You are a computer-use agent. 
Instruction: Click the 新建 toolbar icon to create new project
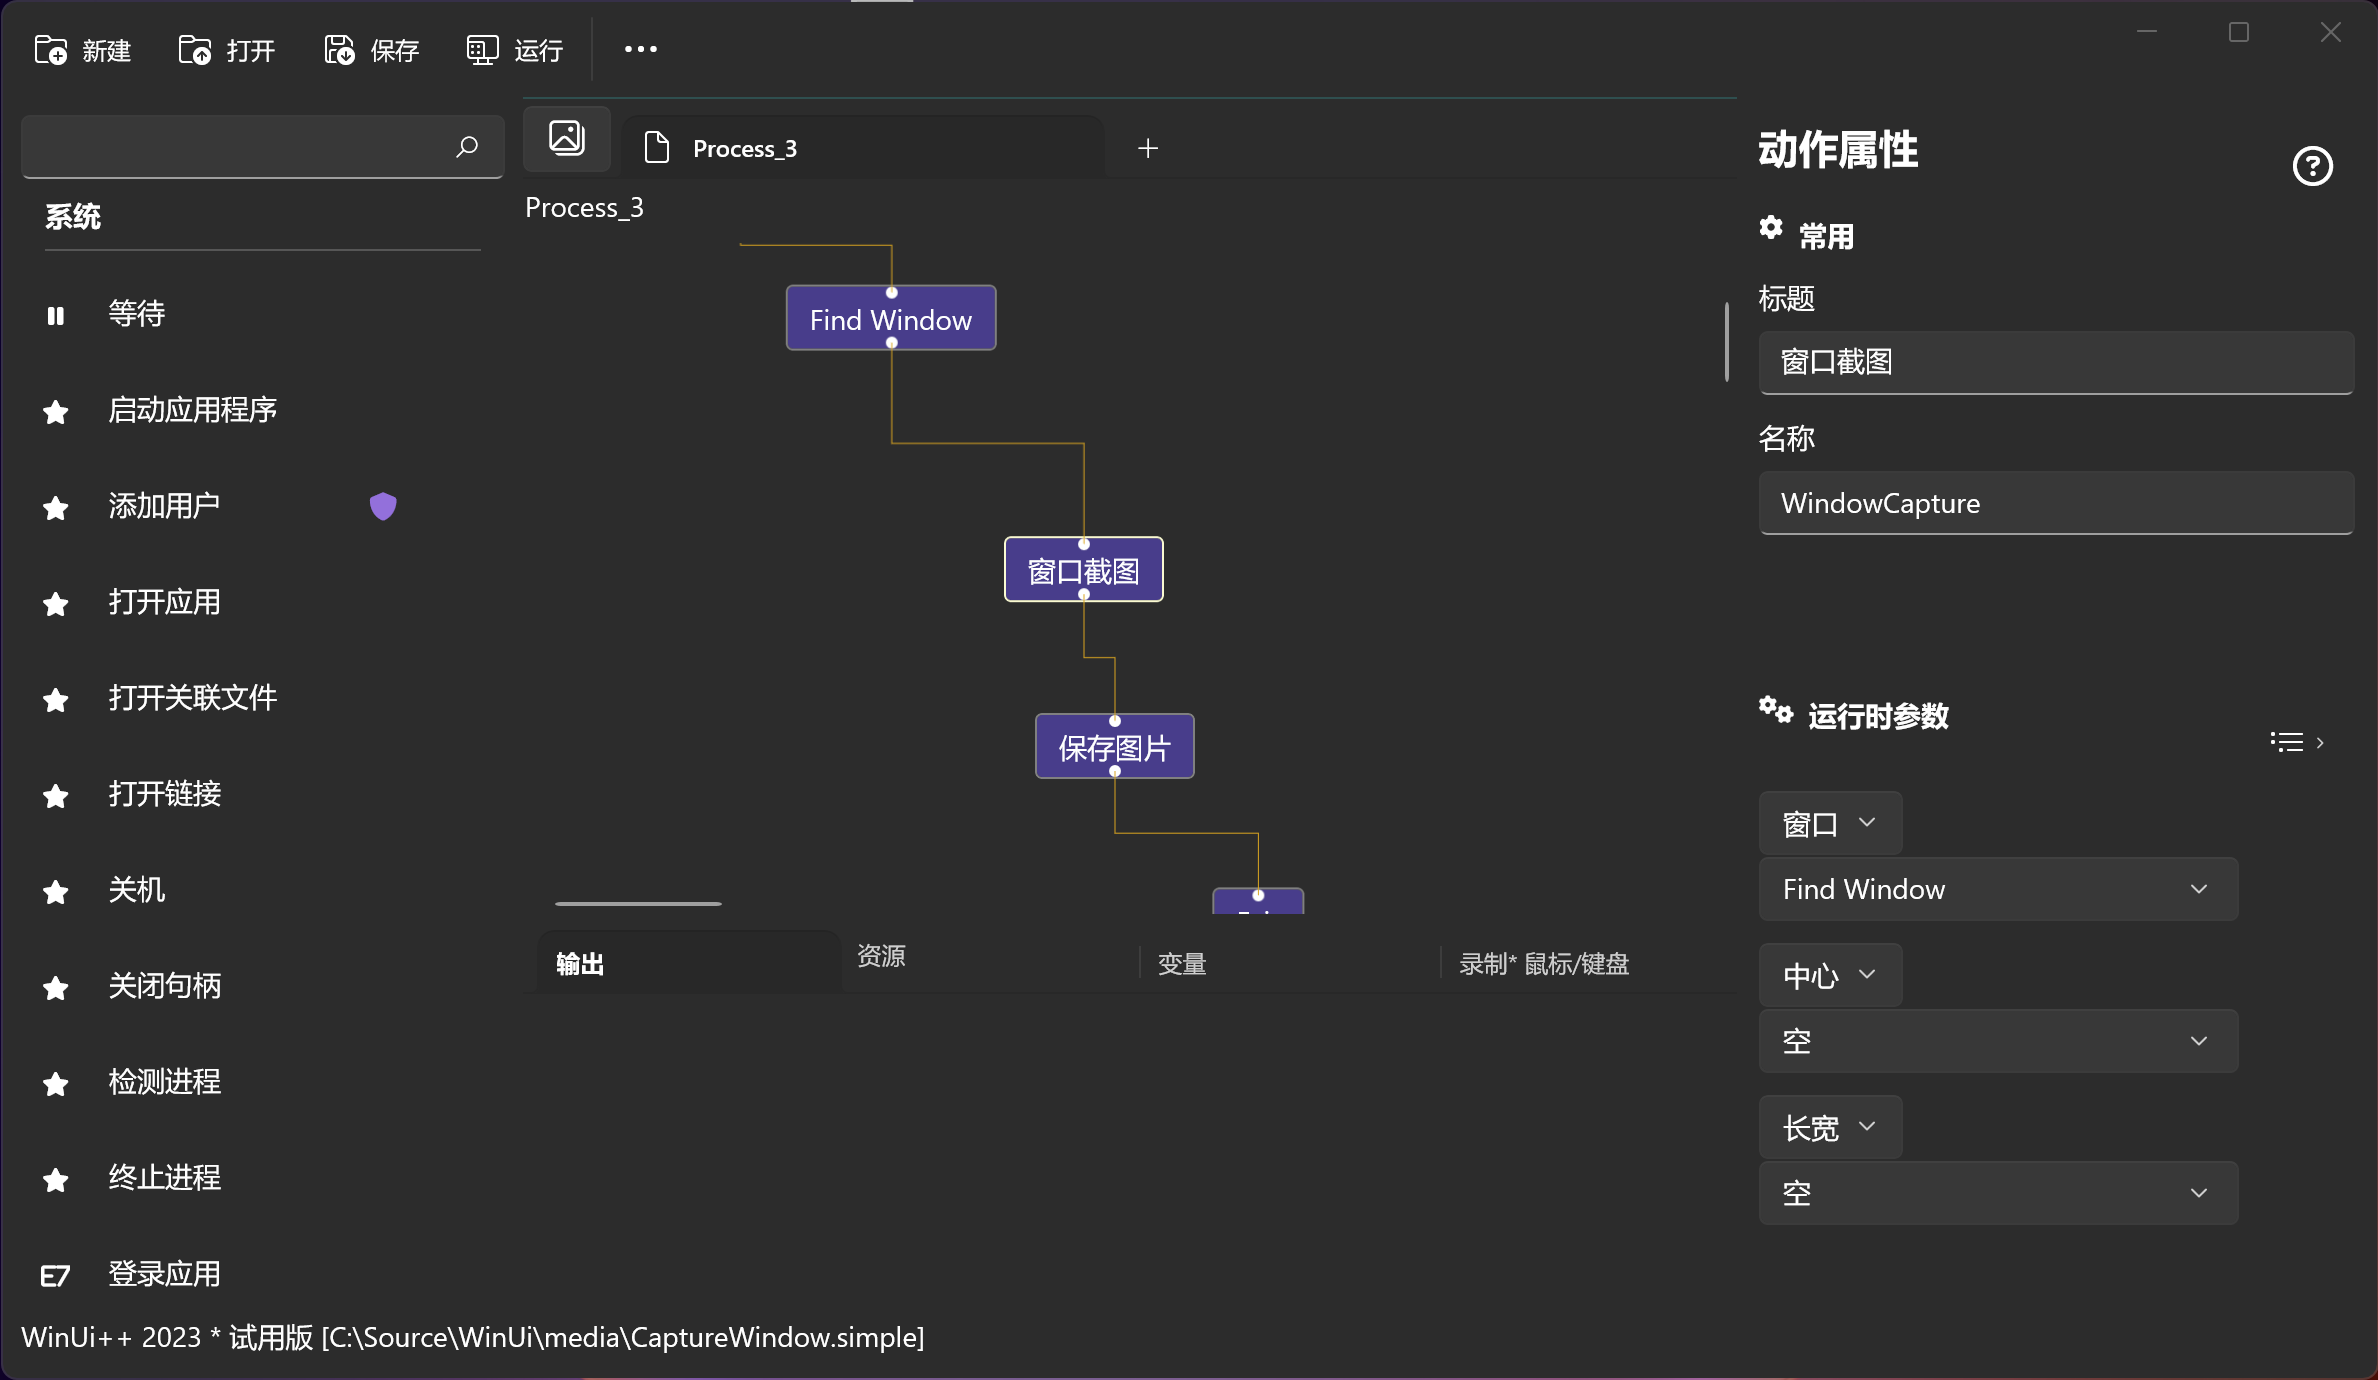point(50,49)
